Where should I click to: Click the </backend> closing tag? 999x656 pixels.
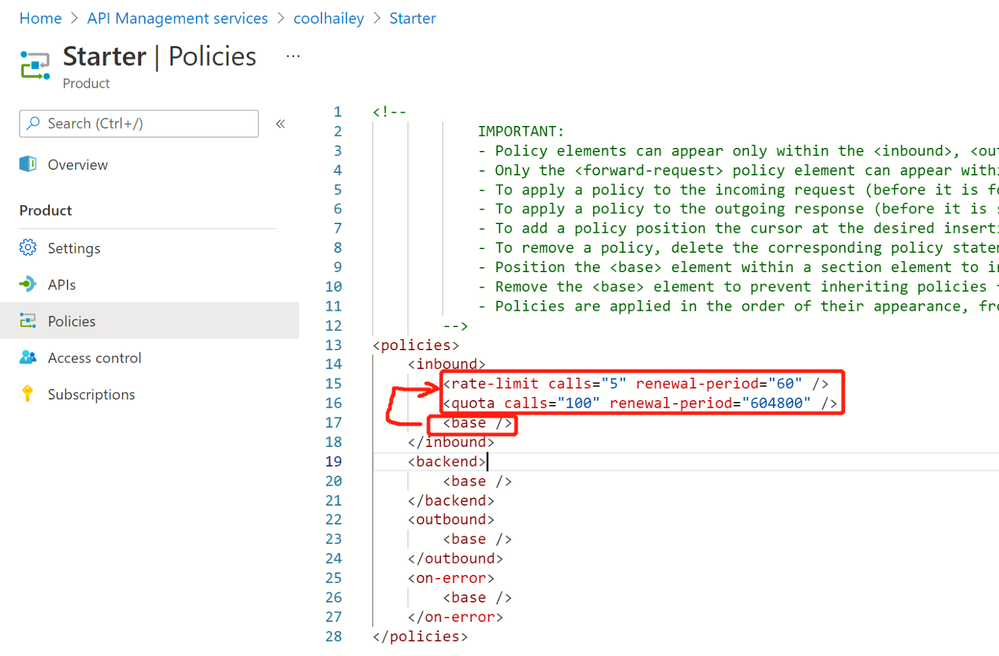(x=451, y=501)
